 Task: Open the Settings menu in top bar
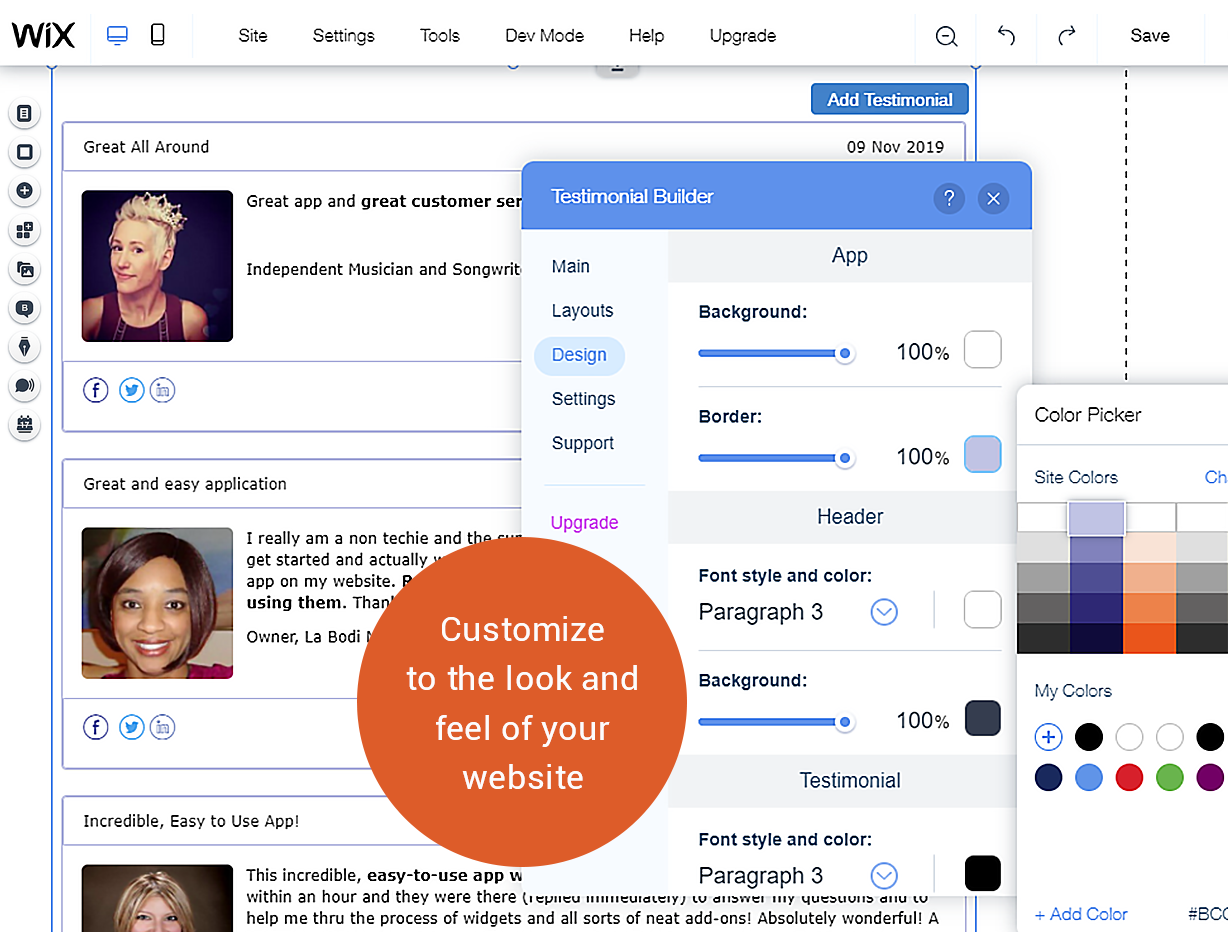coord(343,36)
